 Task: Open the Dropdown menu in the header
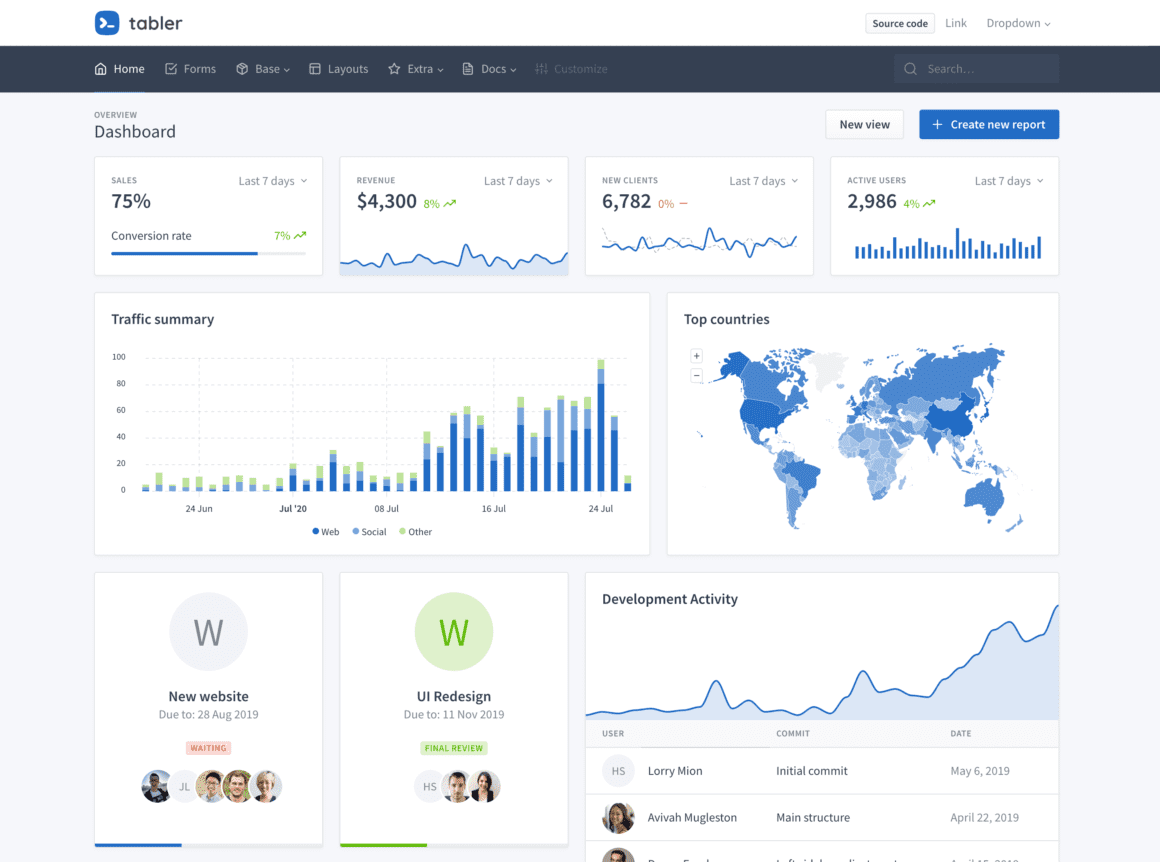click(x=1018, y=22)
